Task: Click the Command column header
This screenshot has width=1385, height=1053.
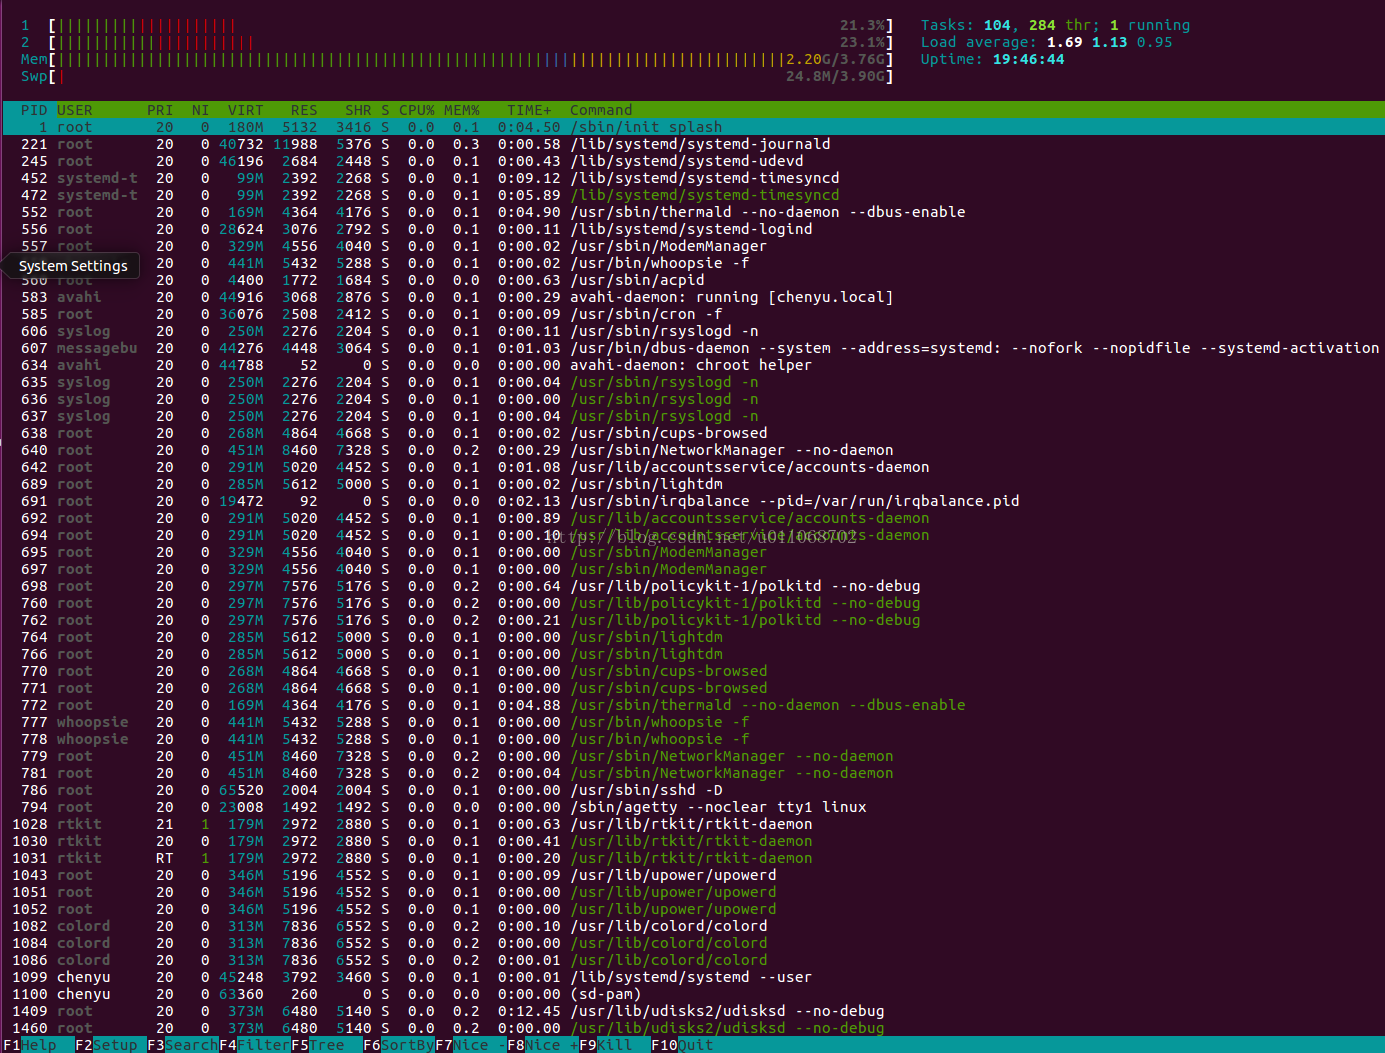Action: click(x=601, y=110)
